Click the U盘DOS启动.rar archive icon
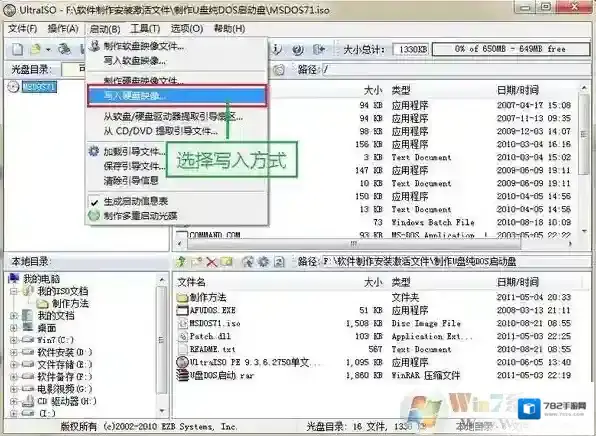The height and width of the screenshot is (436, 596). coord(183,375)
